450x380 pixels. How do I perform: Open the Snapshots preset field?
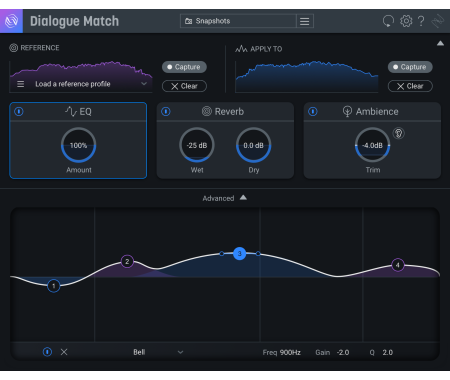point(238,21)
